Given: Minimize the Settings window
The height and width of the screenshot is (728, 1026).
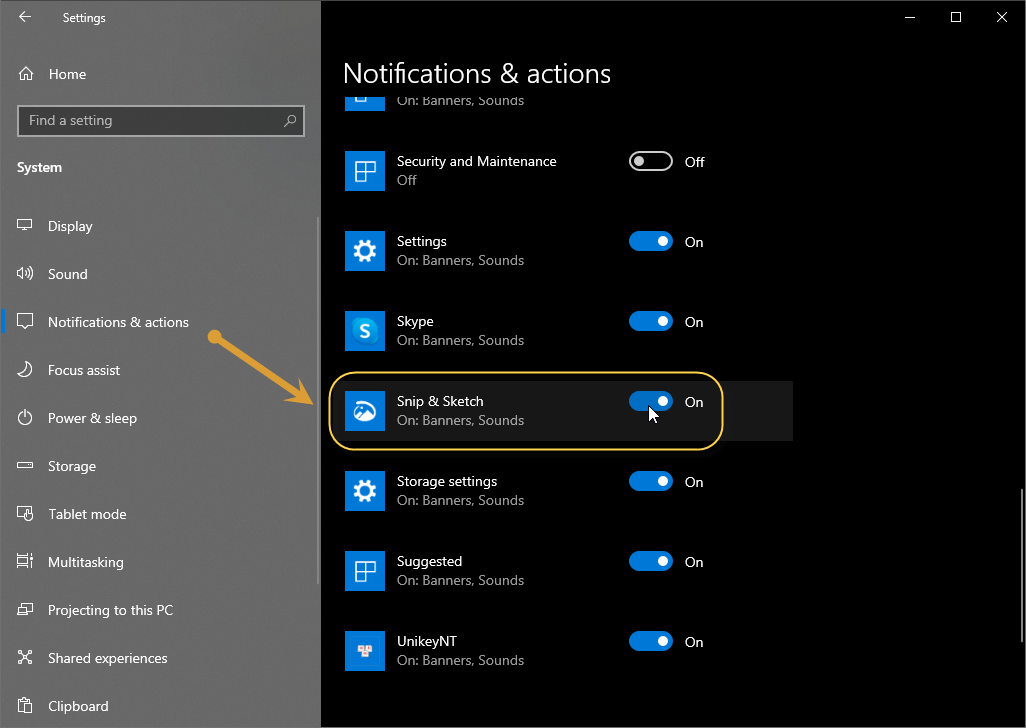Looking at the screenshot, I should click(x=910, y=17).
